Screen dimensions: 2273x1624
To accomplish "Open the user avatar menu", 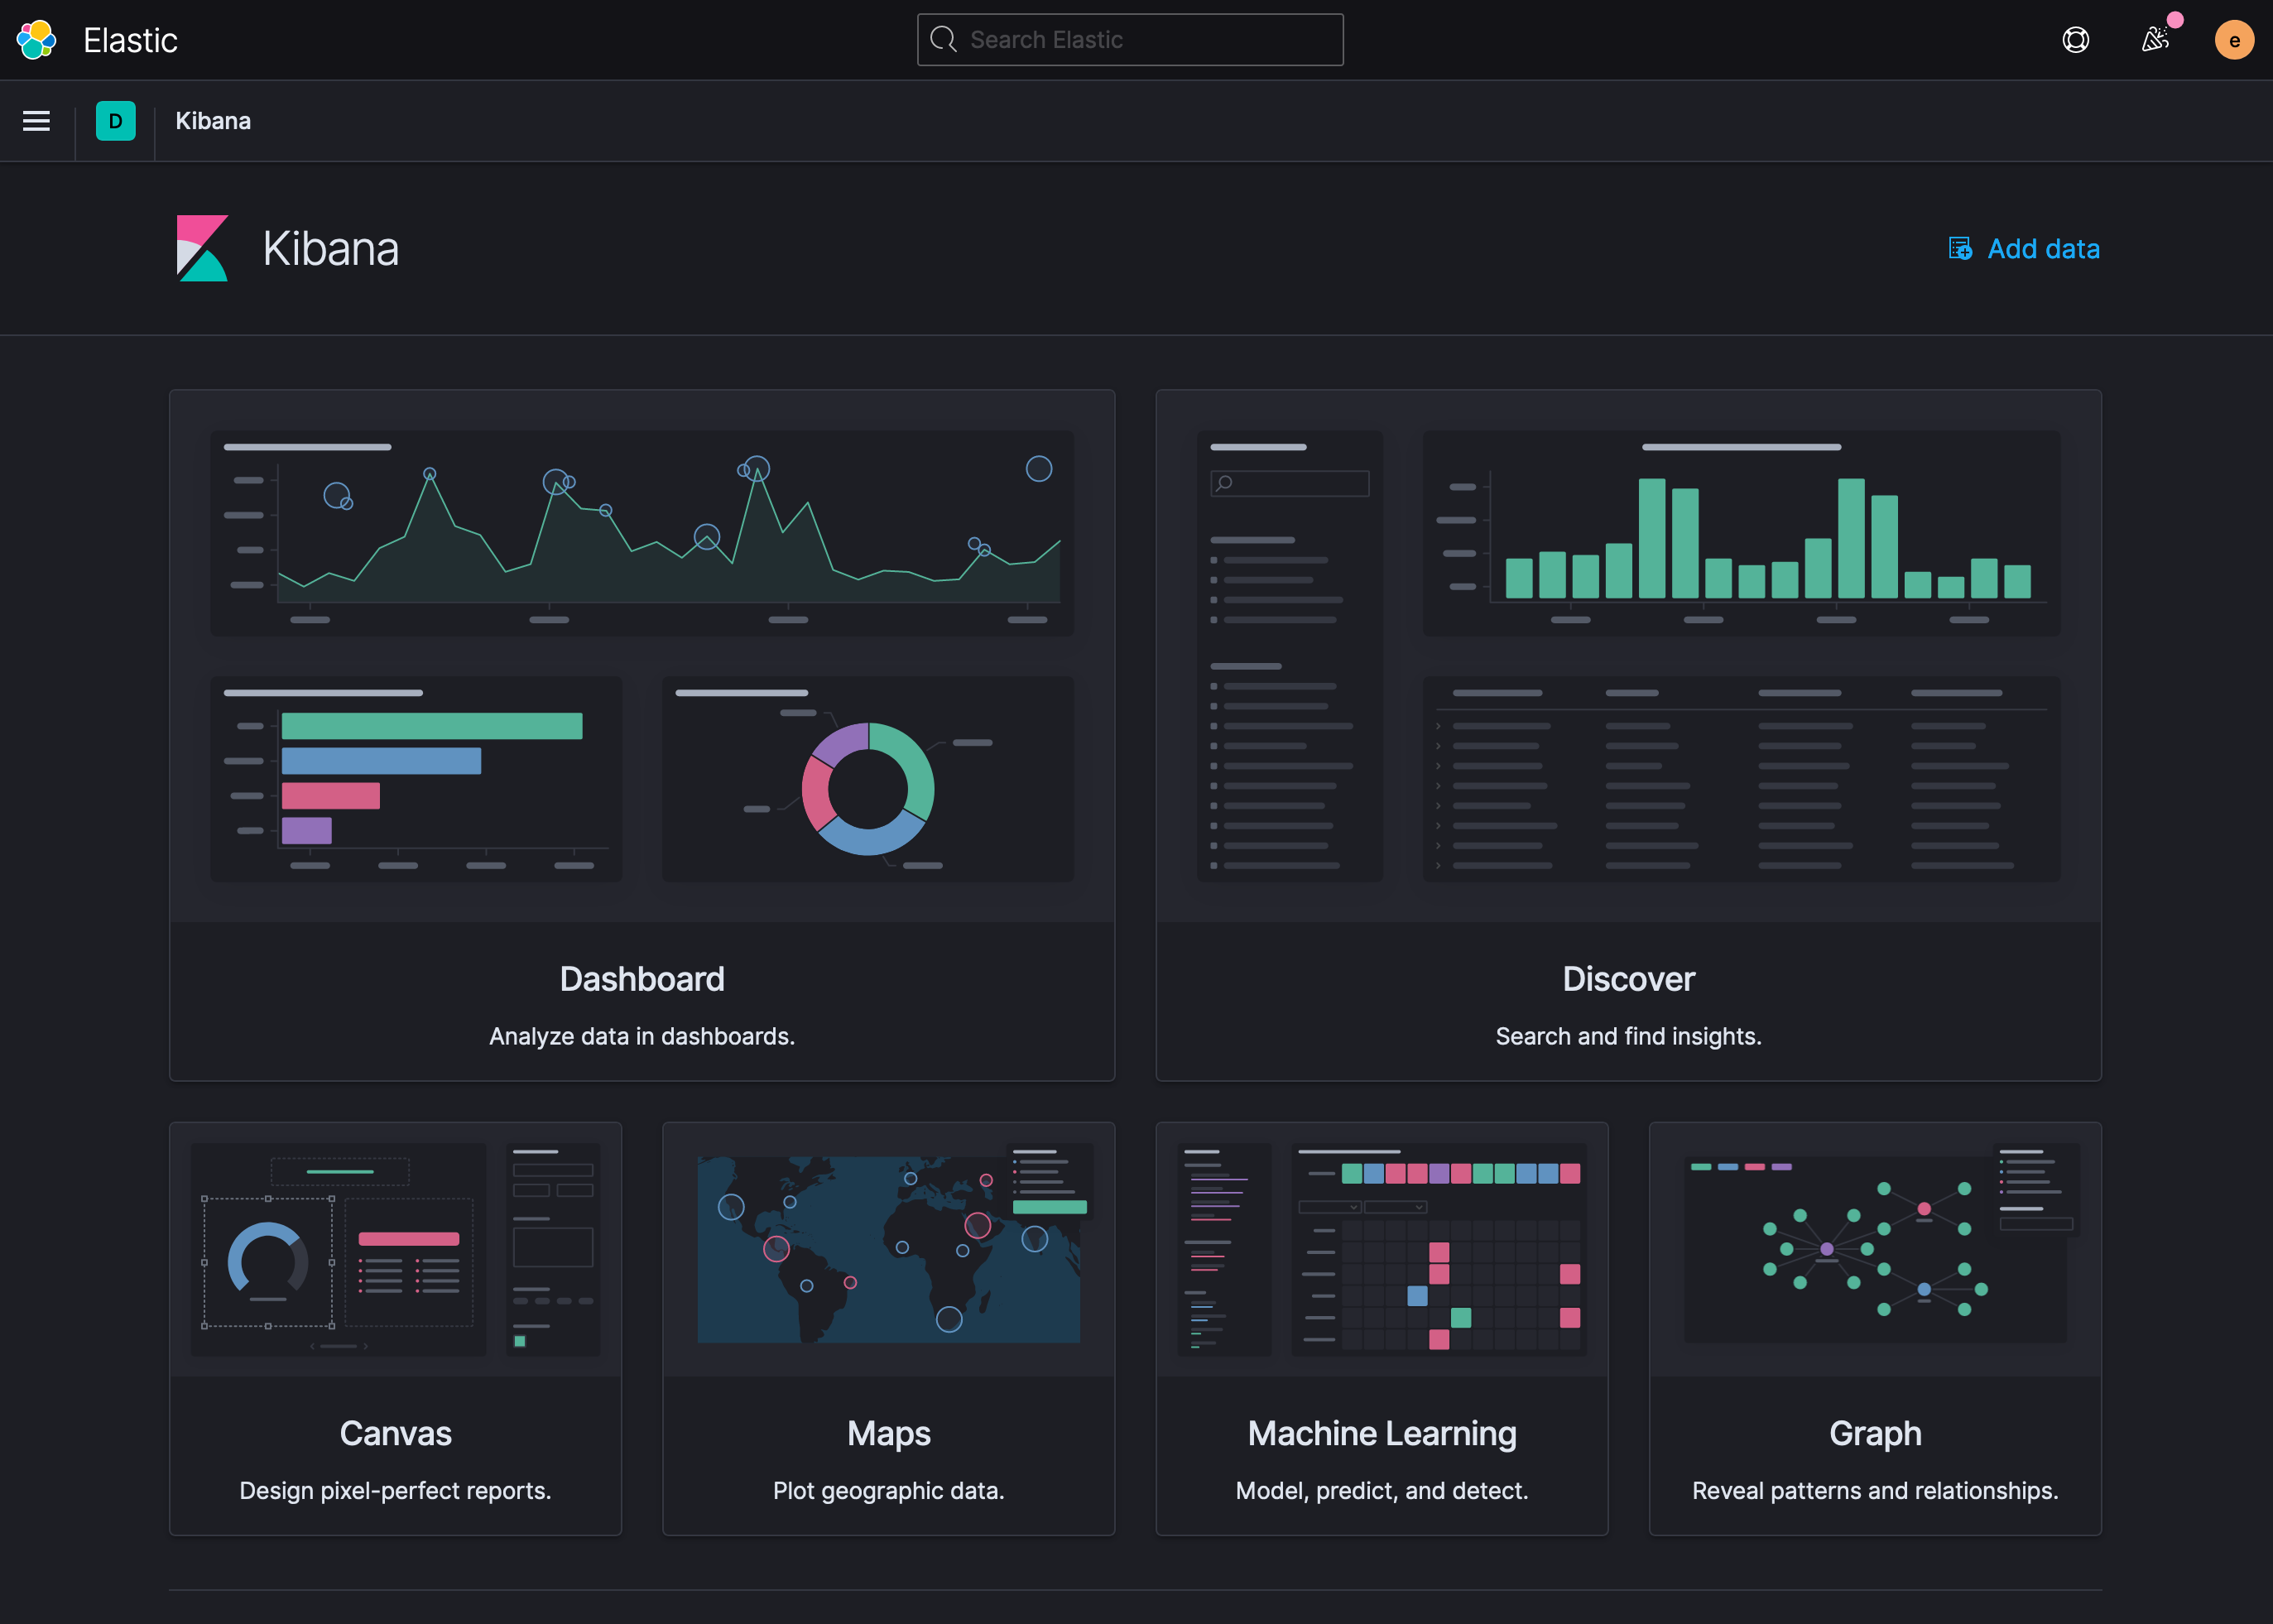I will tap(2233, 40).
